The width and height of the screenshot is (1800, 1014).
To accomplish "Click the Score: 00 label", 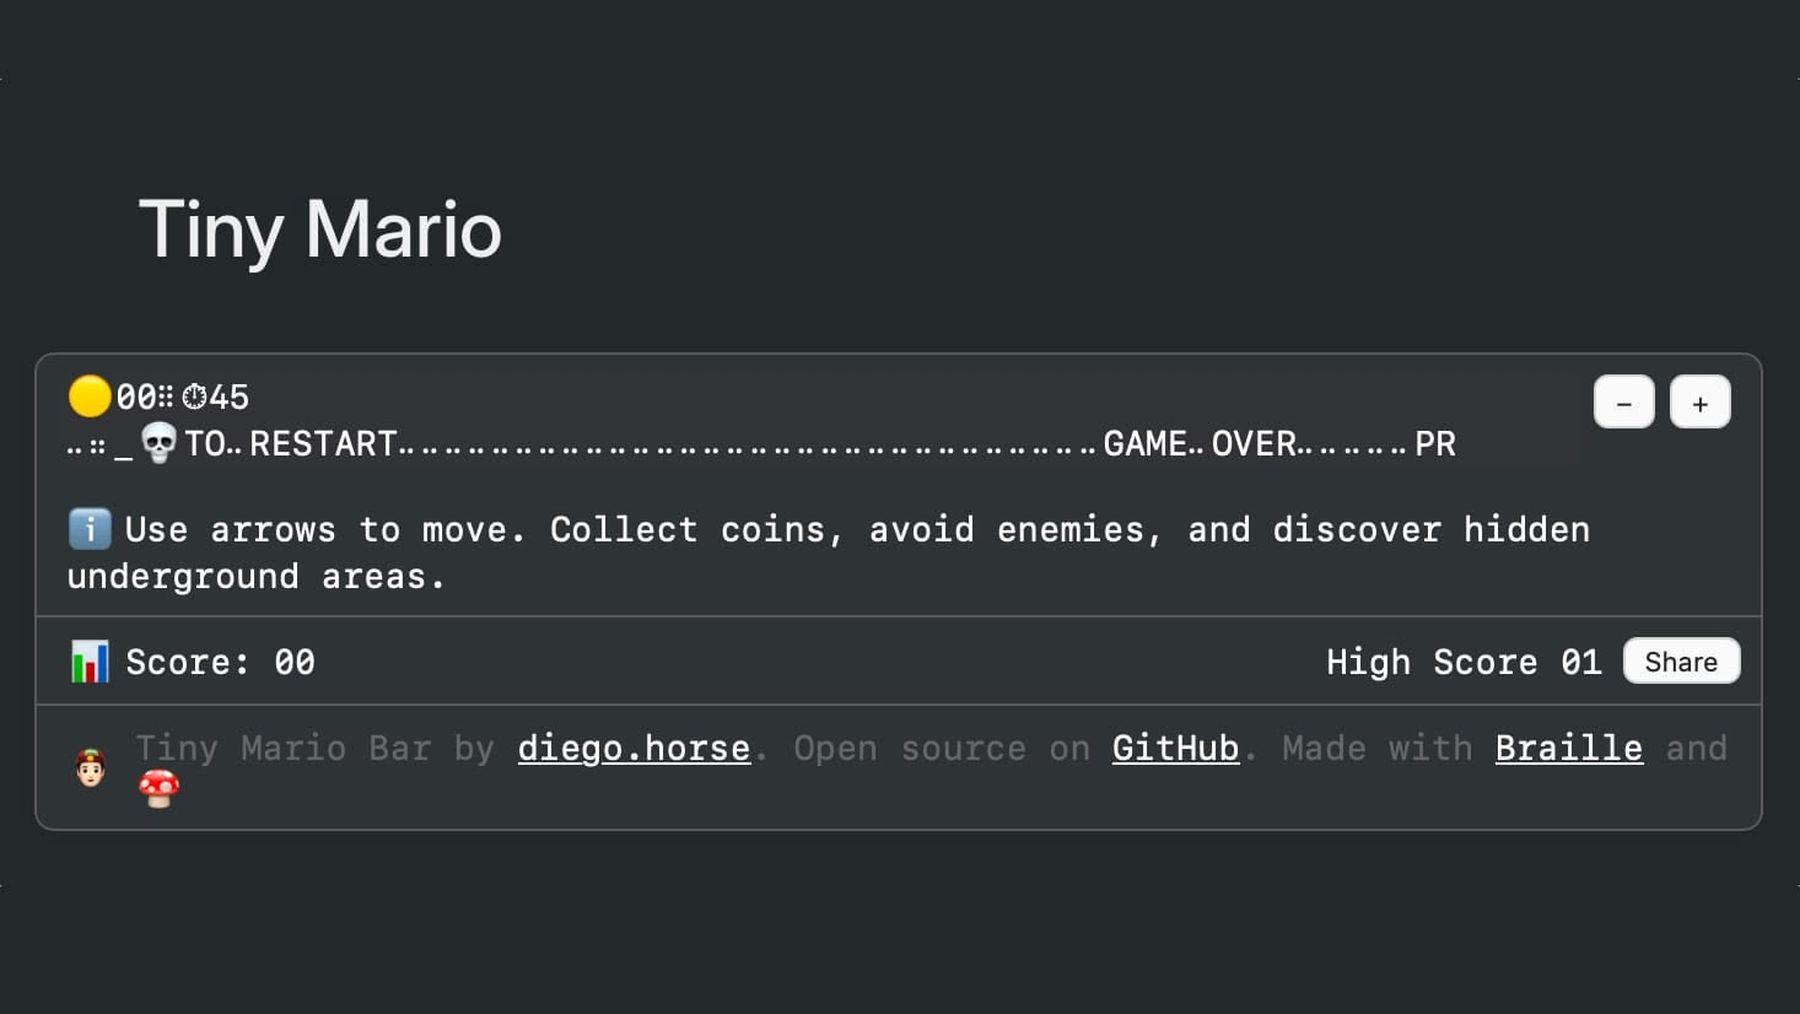I will click(220, 662).
